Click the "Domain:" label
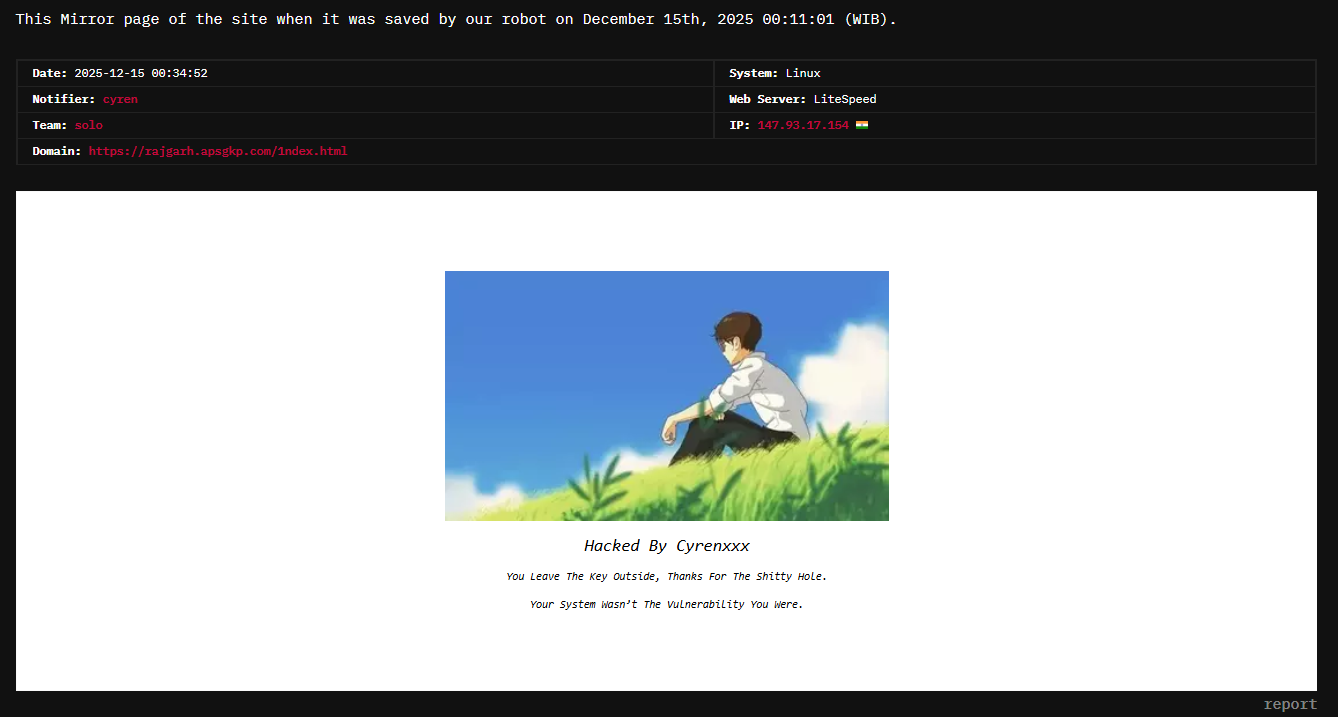This screenshot has width=1338, height=717. pyautogui.click(x=56, y=151)
